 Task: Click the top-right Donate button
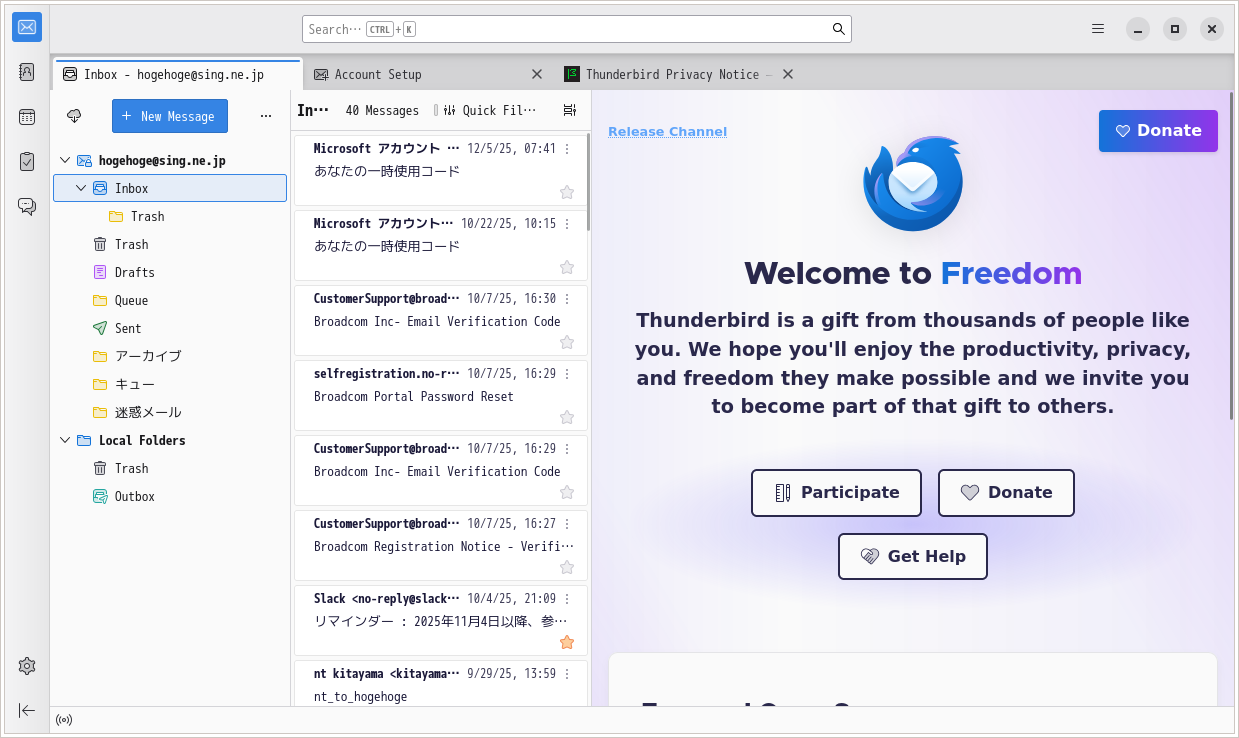pyautogui.click(x=1158, y=131)
